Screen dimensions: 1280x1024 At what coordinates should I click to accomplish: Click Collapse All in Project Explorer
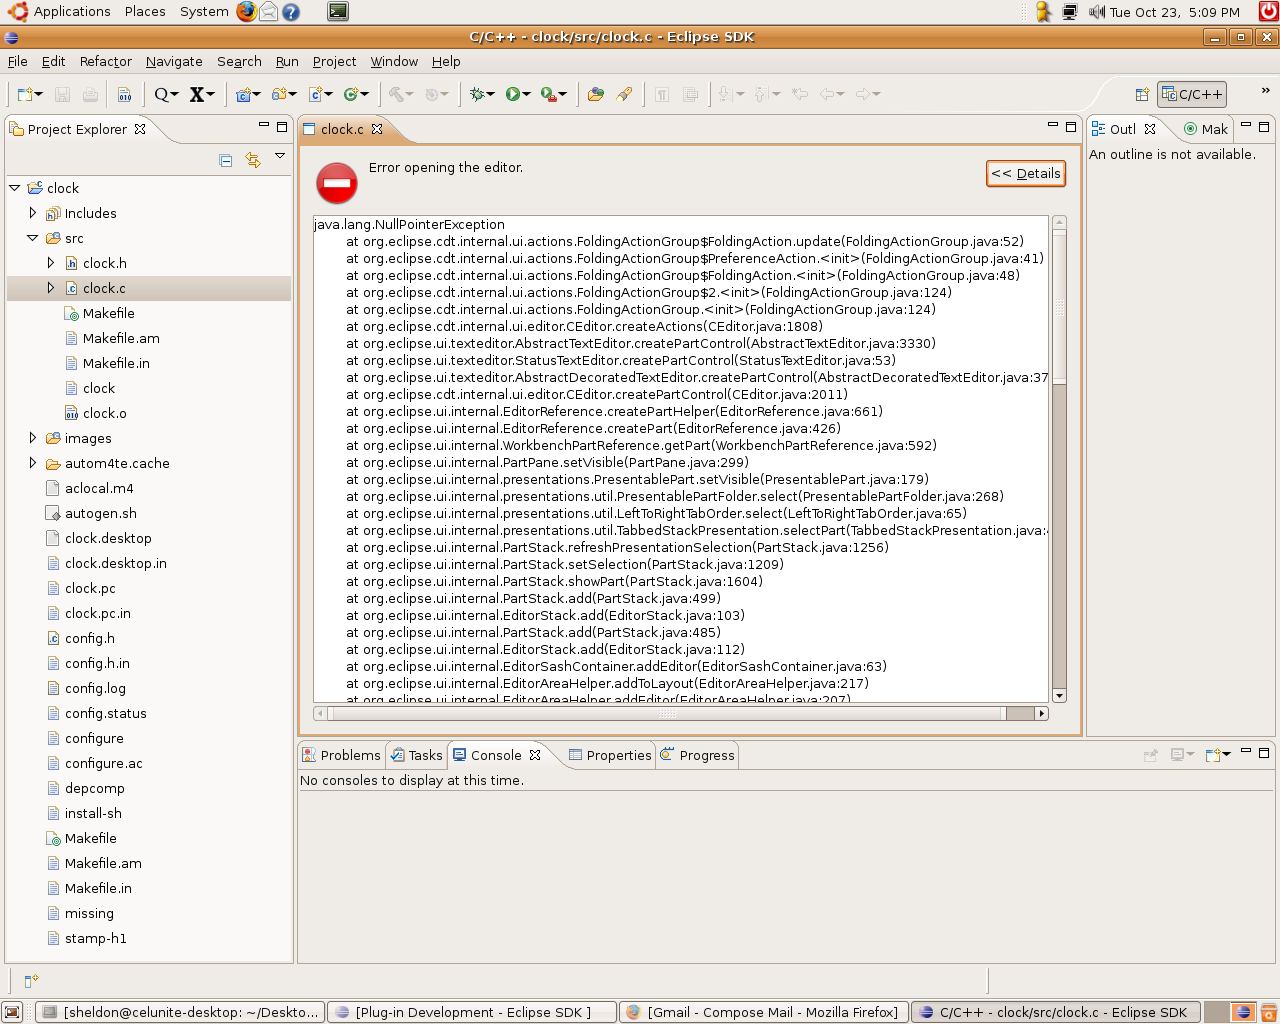(x=226, y=160)
